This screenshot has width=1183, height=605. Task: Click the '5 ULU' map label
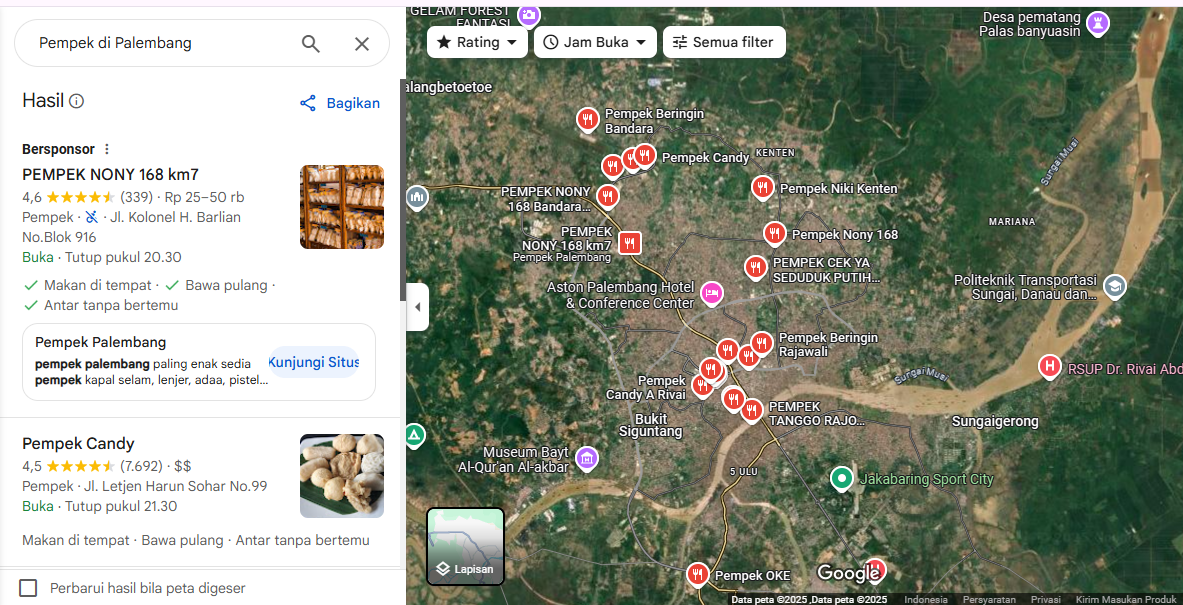(x=743, y=472)
